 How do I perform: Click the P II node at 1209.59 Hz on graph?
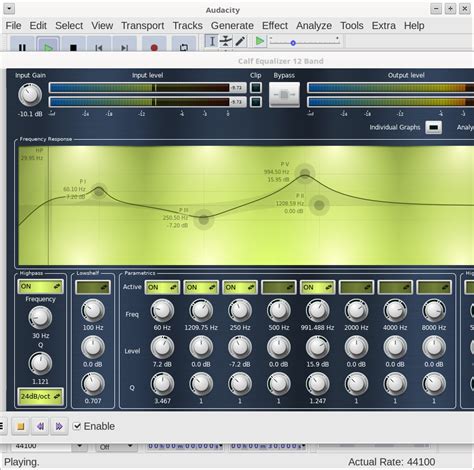click(x=319, y=205)
